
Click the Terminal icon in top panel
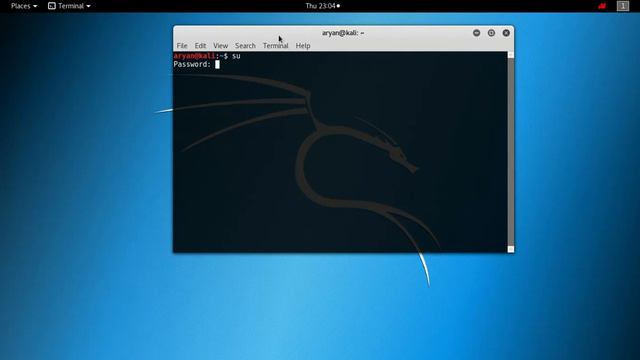coord(51,6)
